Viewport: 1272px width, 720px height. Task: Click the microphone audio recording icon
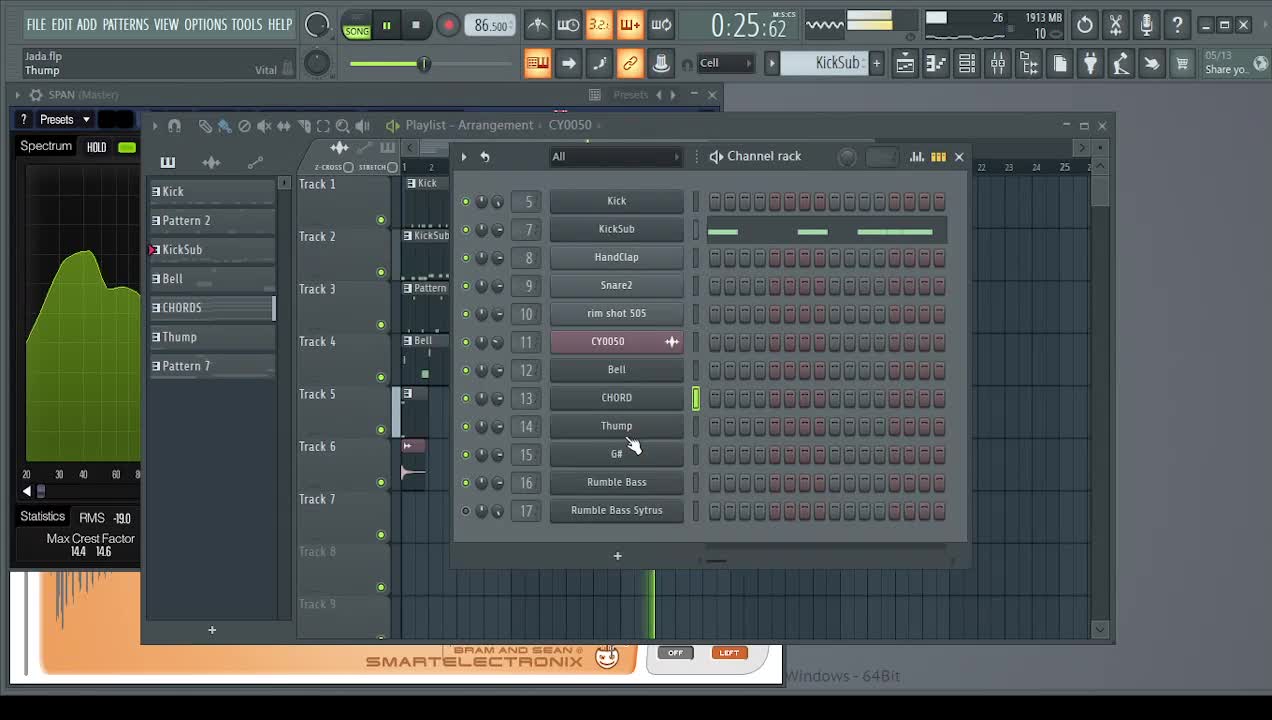click(x=1147, y=24)
